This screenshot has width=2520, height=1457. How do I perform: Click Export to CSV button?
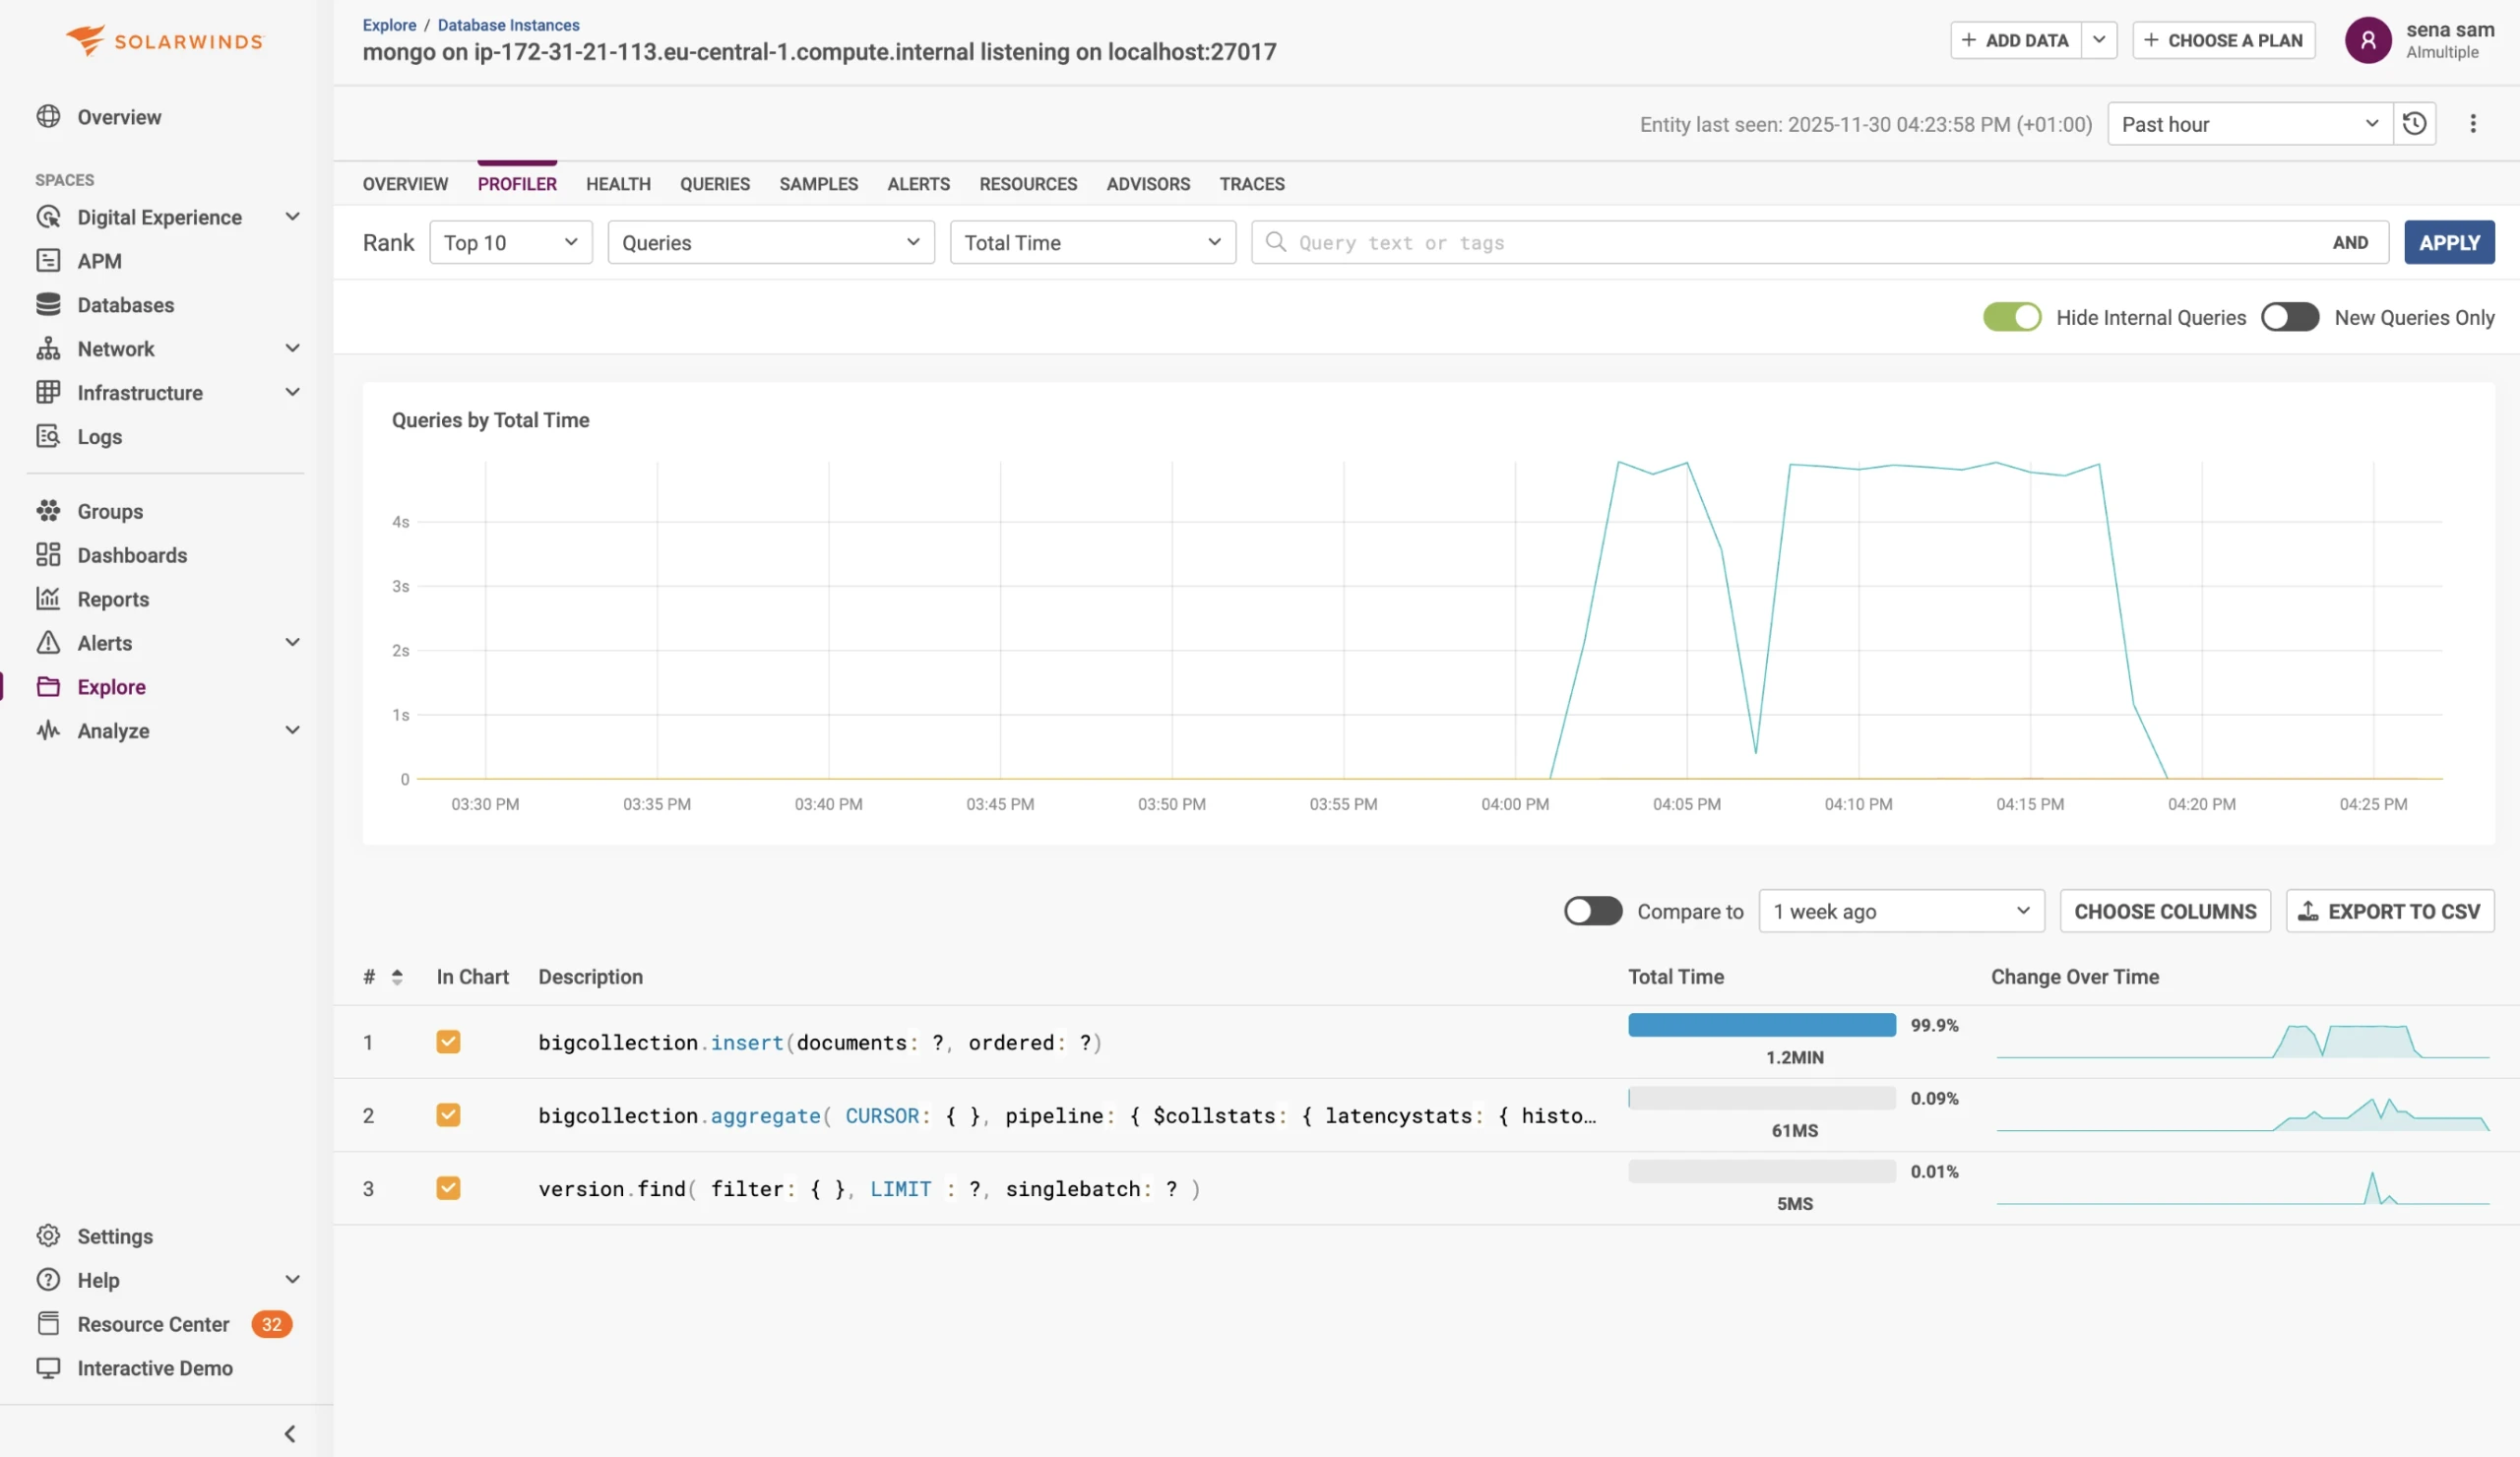(2390, 911)
